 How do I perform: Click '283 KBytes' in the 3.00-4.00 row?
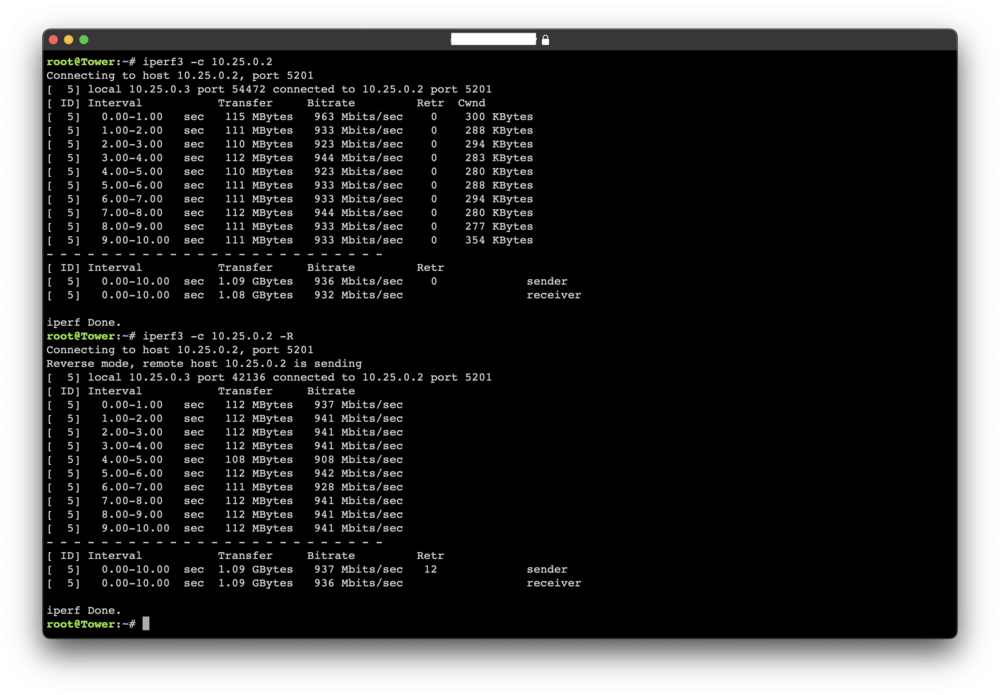(499, 158)
